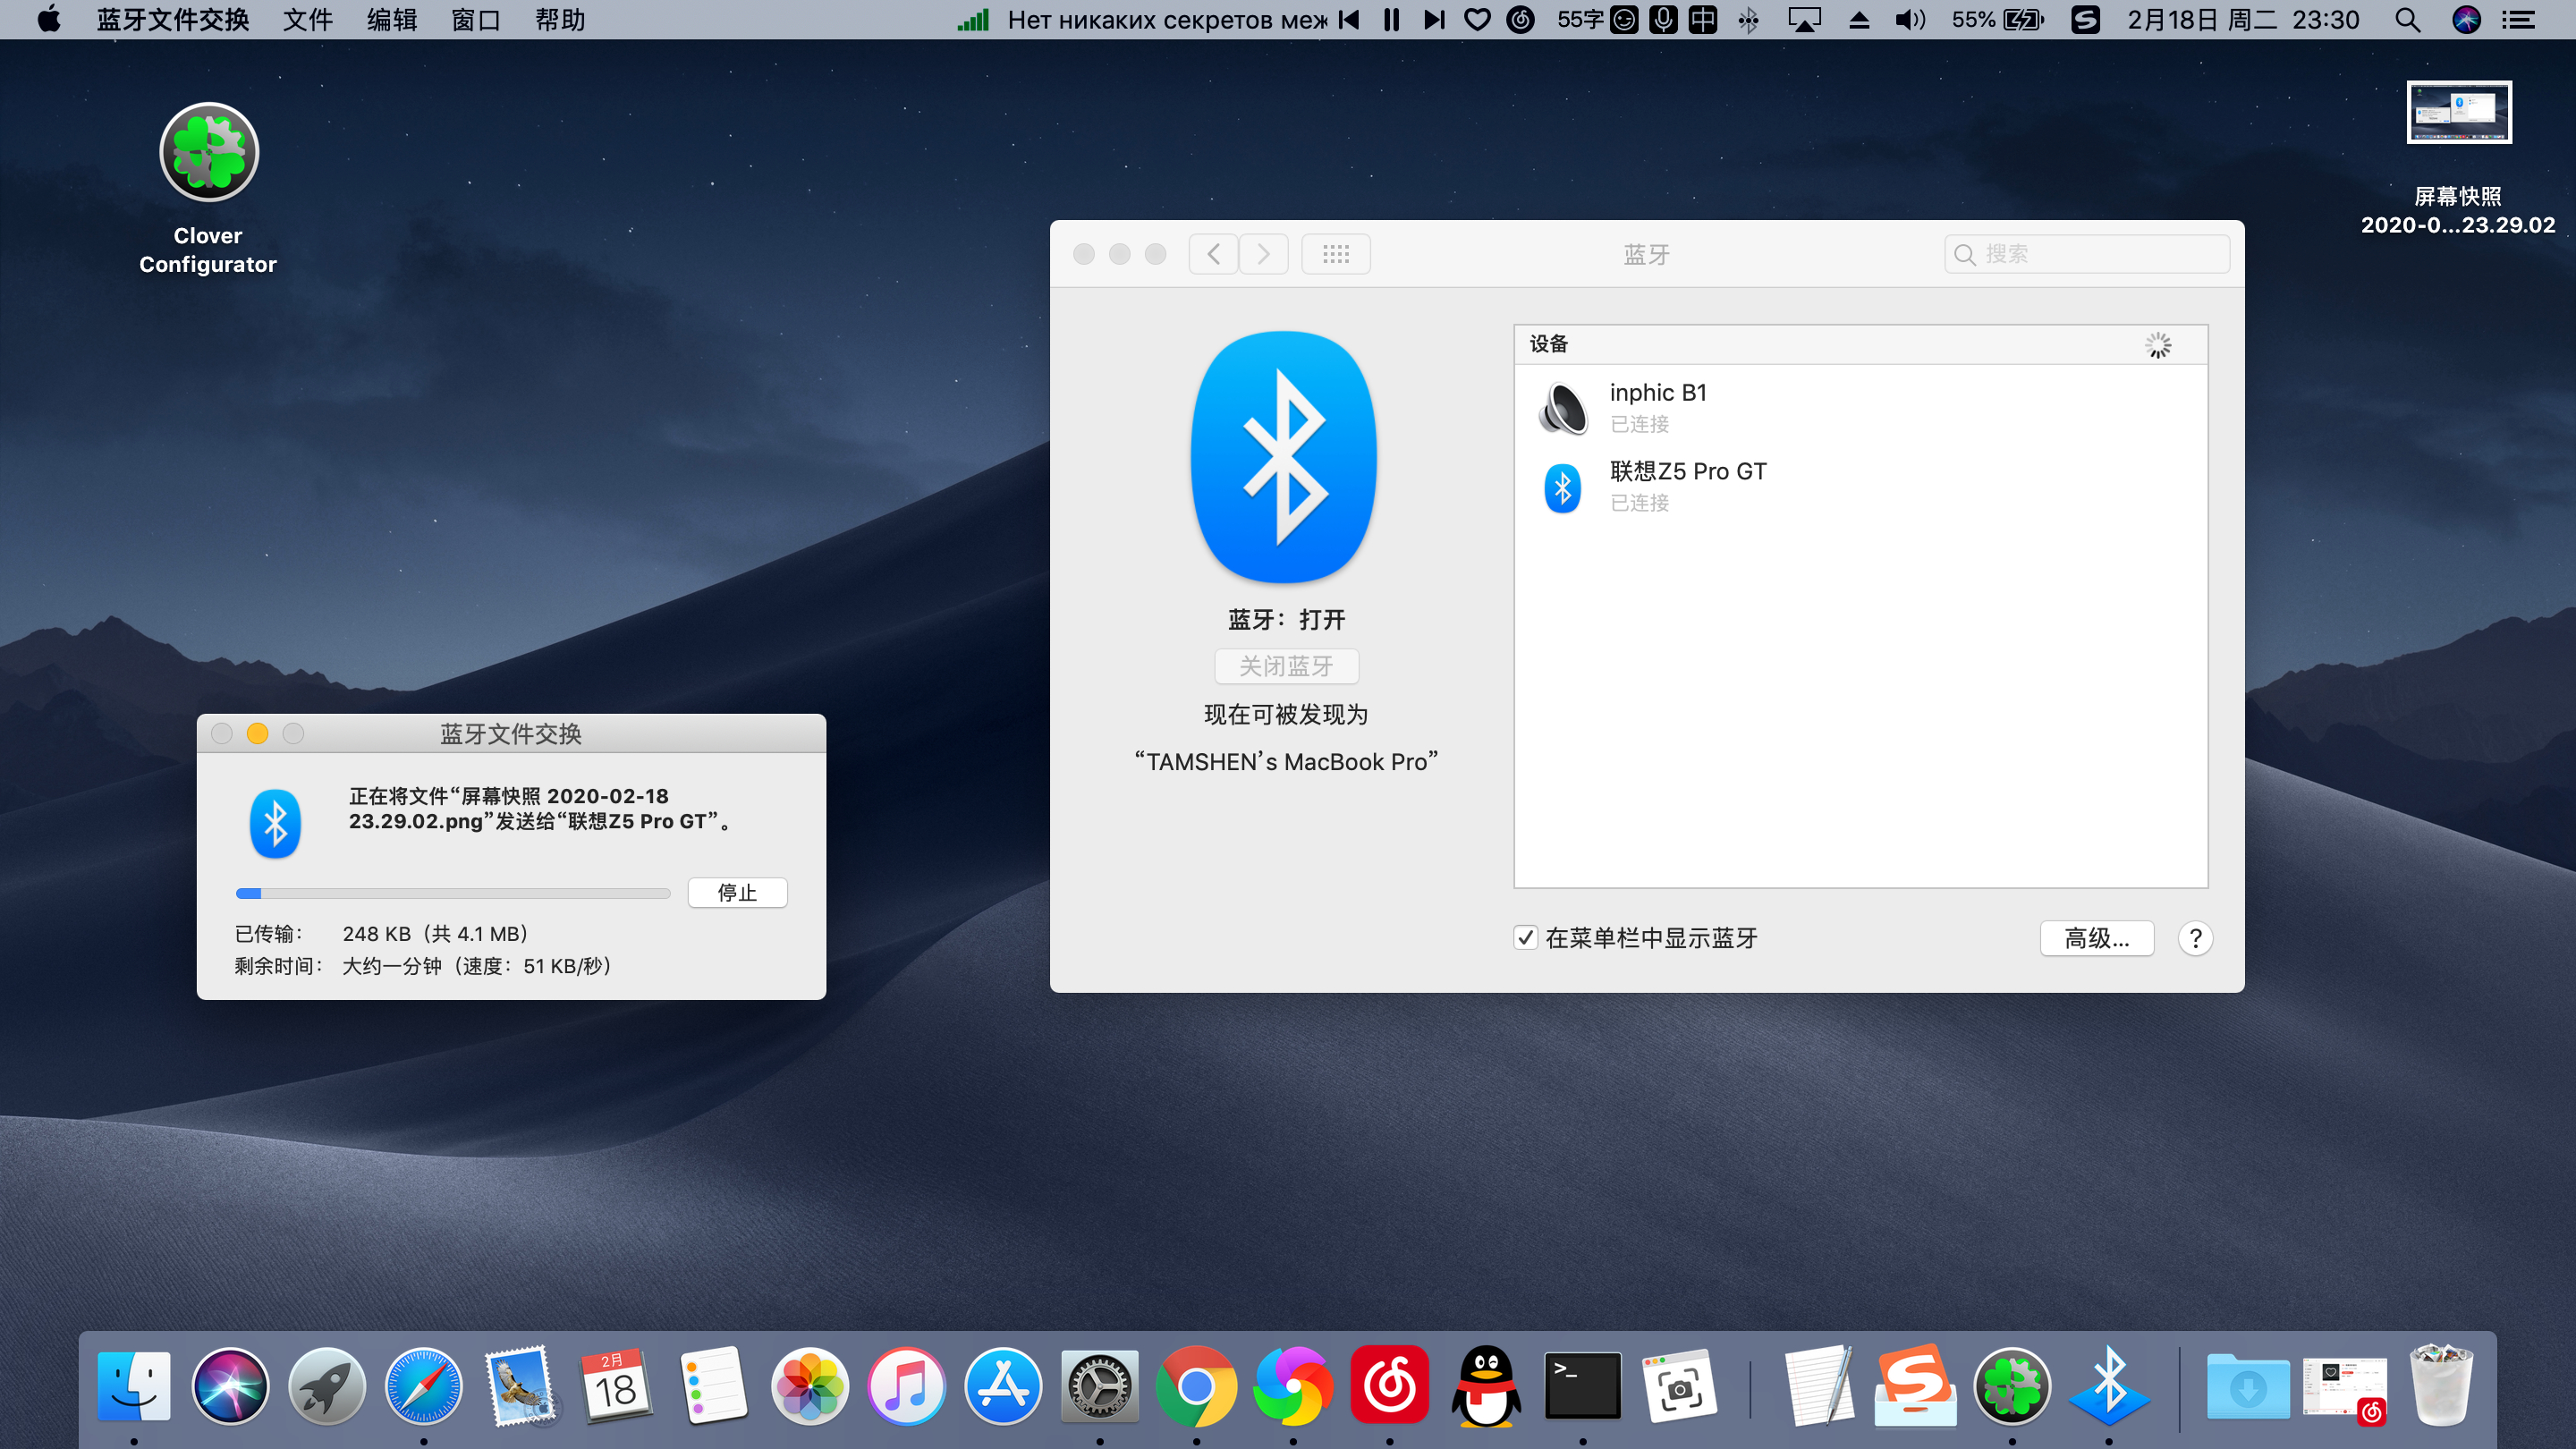Click the NetEase music menu bar icon
Screen dimensions: 2576x1449
click(1520, 20)
